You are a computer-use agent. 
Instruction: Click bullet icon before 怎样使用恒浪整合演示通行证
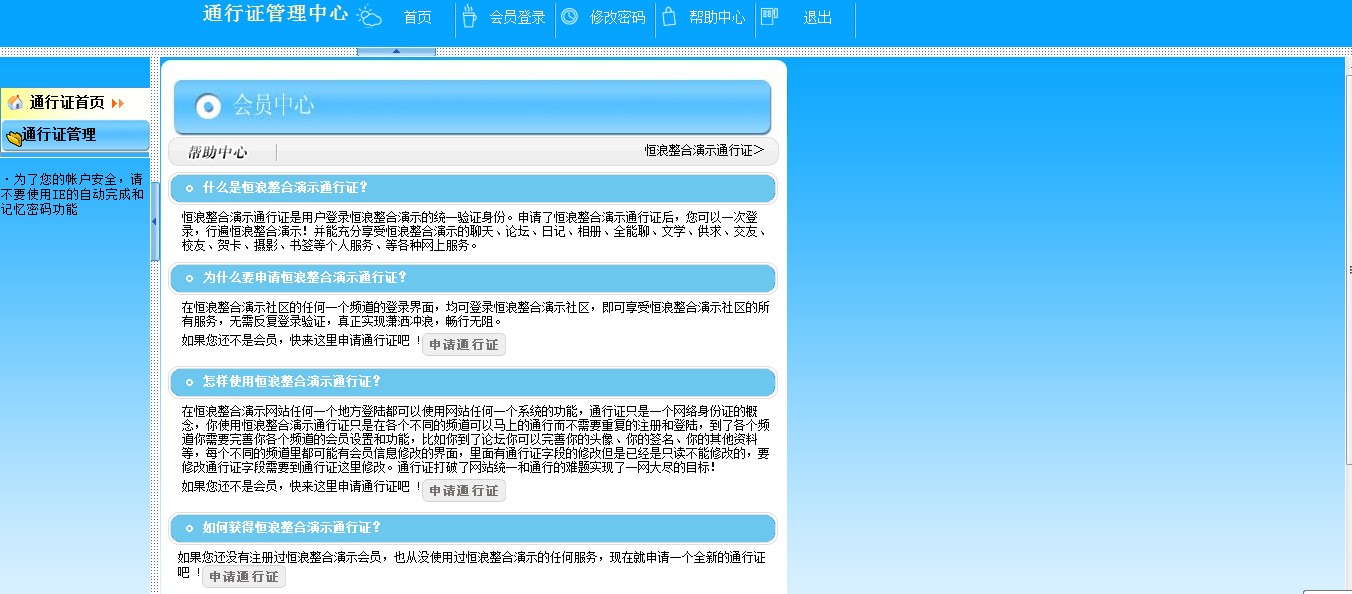(189, 382)
